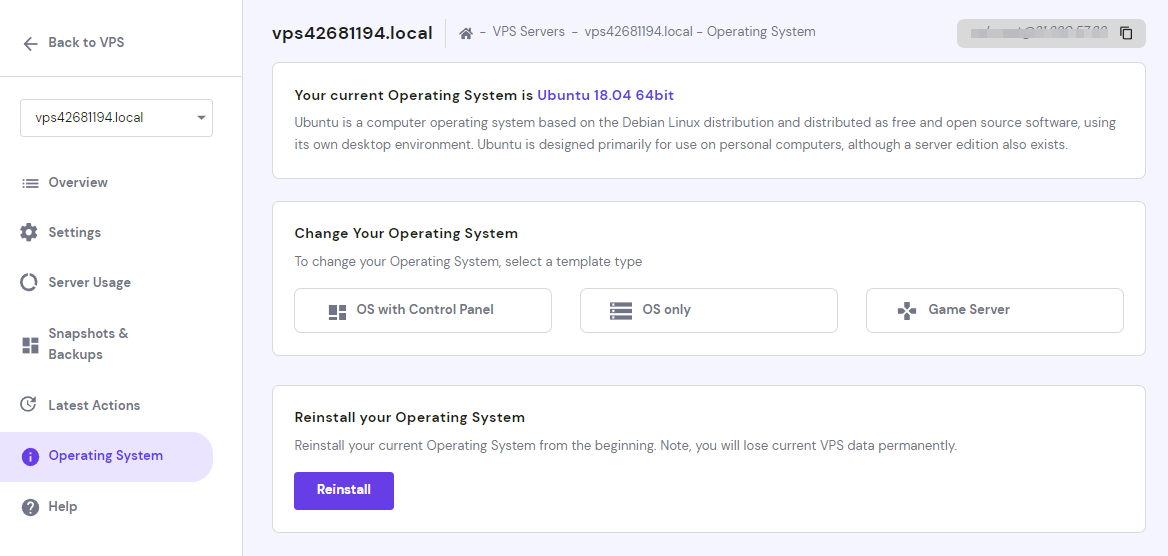Open the vps42681194.local server dropdown

116,118
